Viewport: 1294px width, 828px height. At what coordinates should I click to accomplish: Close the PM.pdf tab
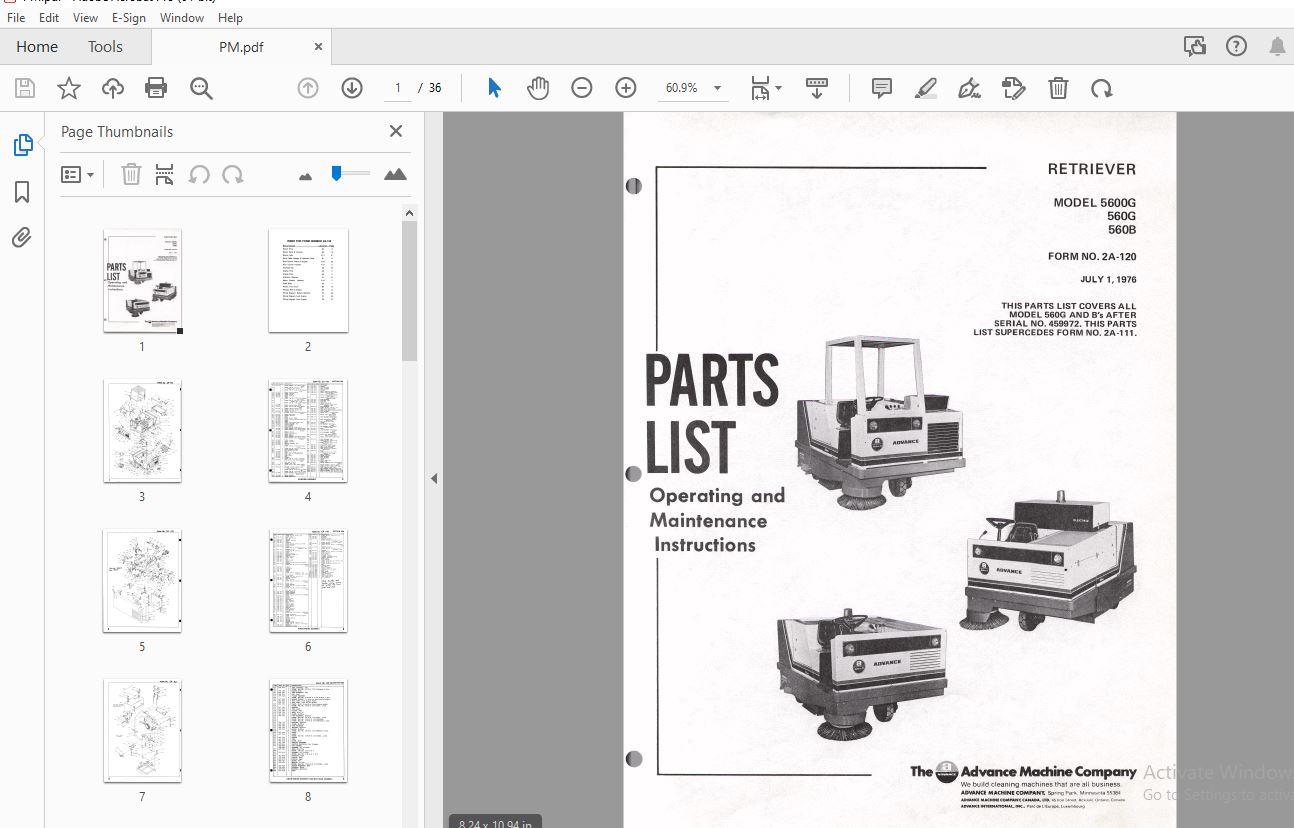click(x=318, y=46)
